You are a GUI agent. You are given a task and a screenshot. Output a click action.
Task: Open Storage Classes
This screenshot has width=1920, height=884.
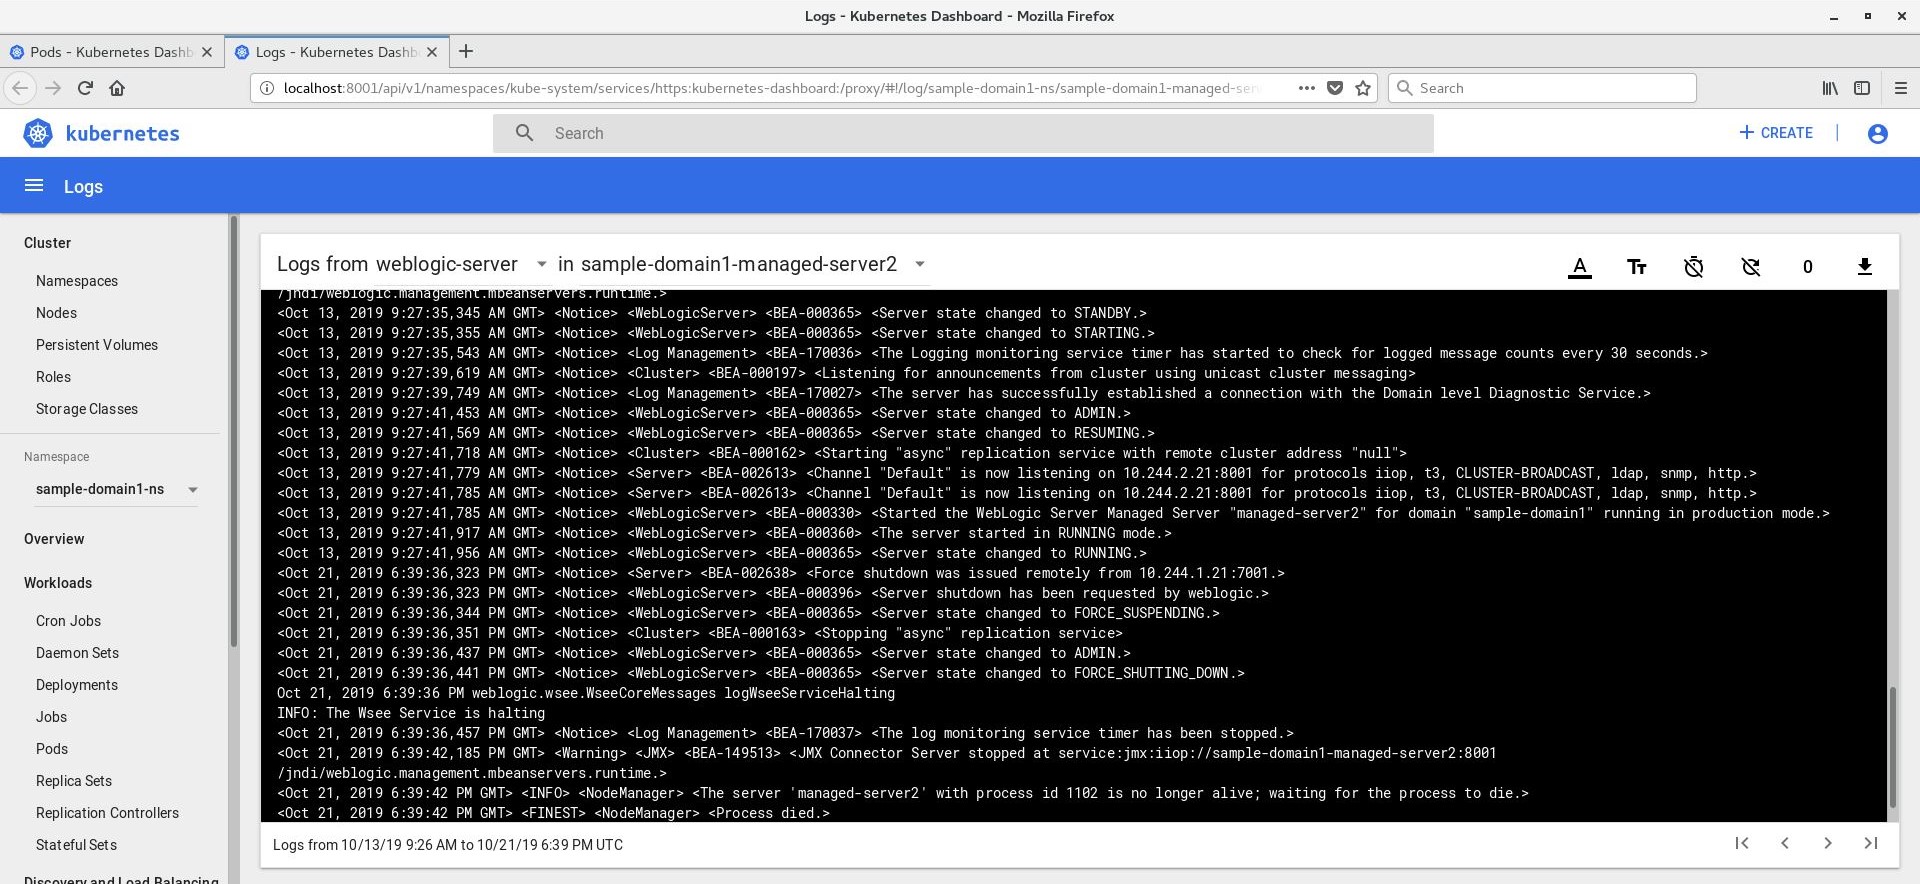pos(87,409)
